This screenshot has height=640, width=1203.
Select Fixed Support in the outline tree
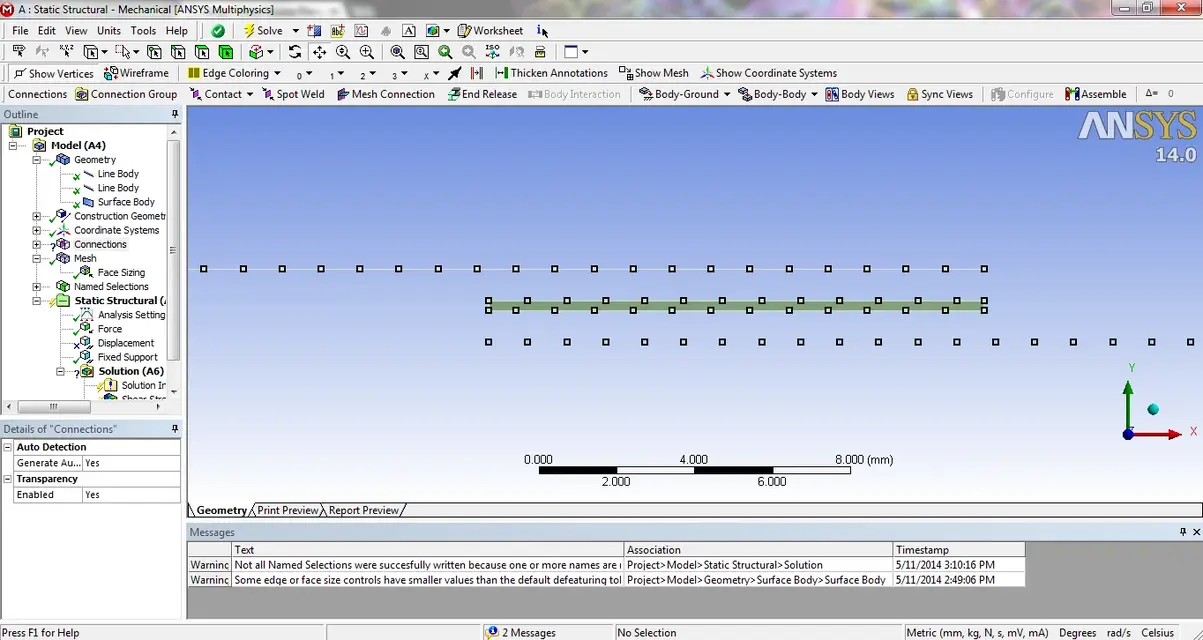click(127, 357)
